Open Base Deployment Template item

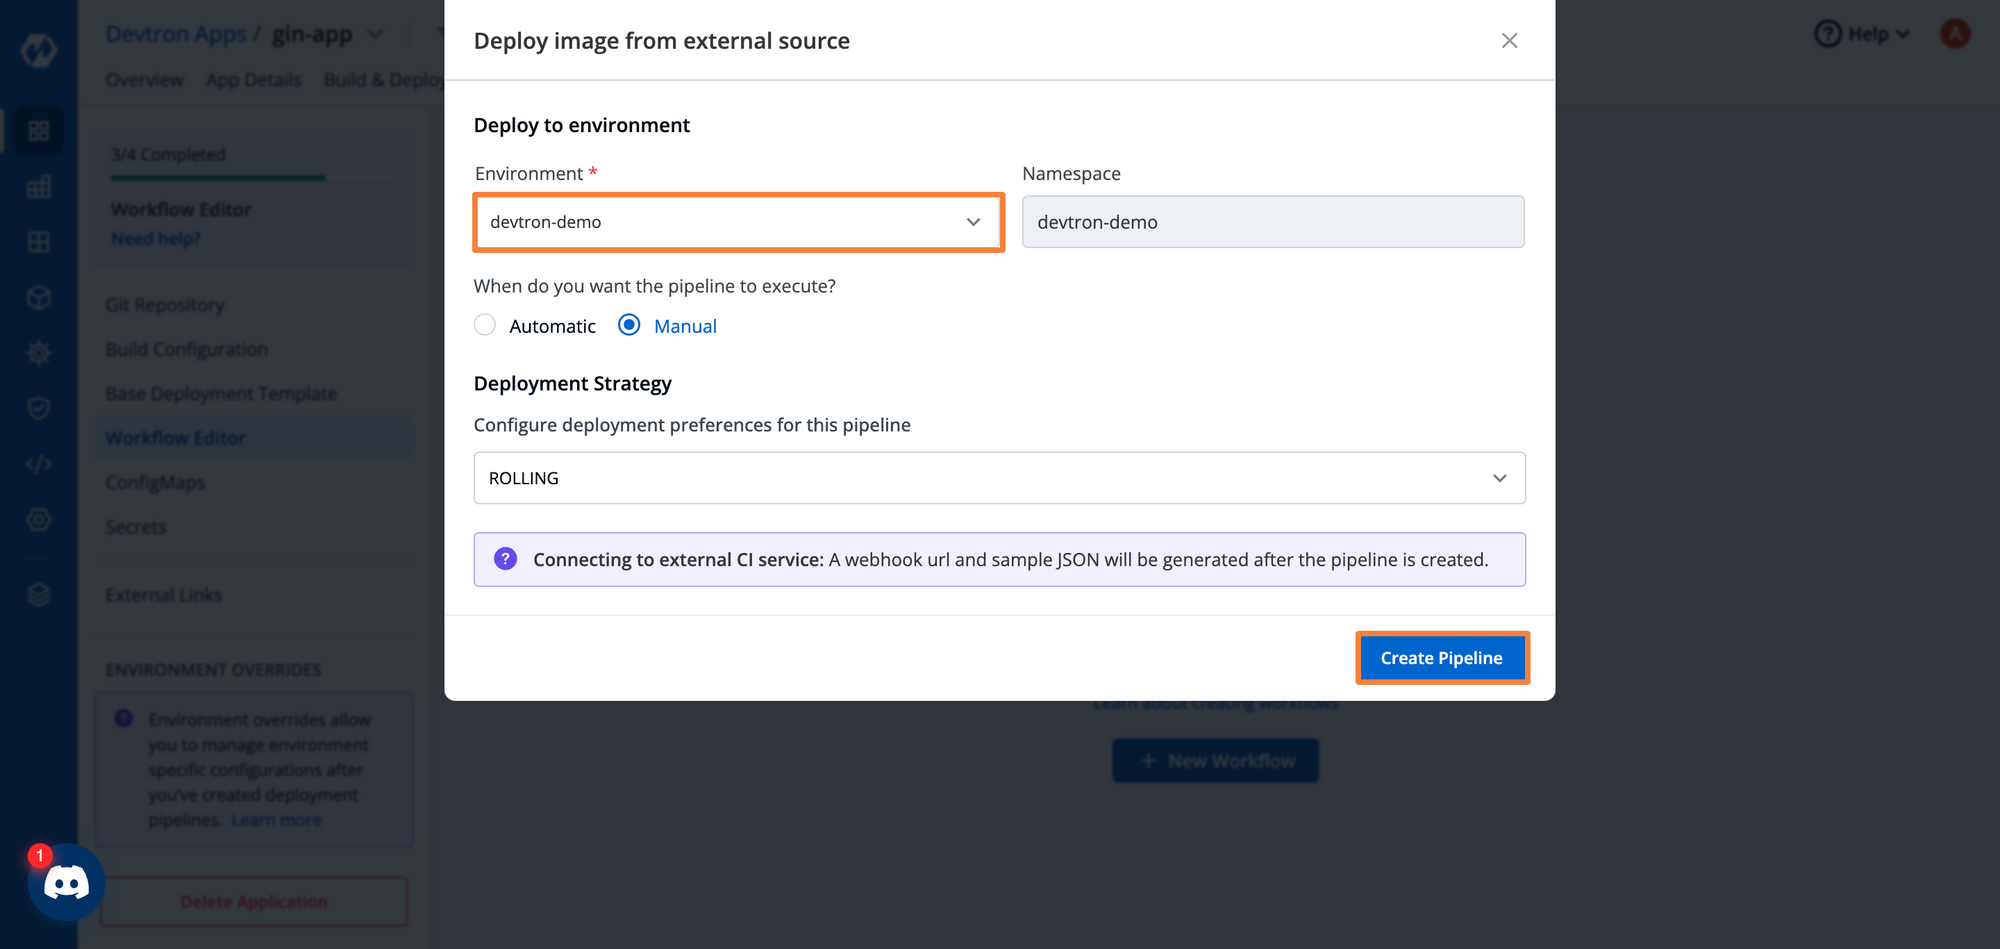point(221,394)
